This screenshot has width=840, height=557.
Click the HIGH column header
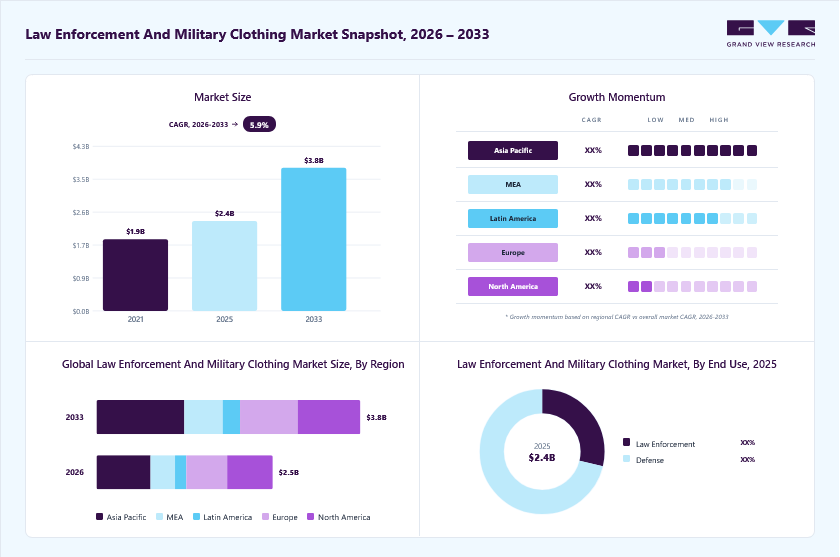coord(719,120)
